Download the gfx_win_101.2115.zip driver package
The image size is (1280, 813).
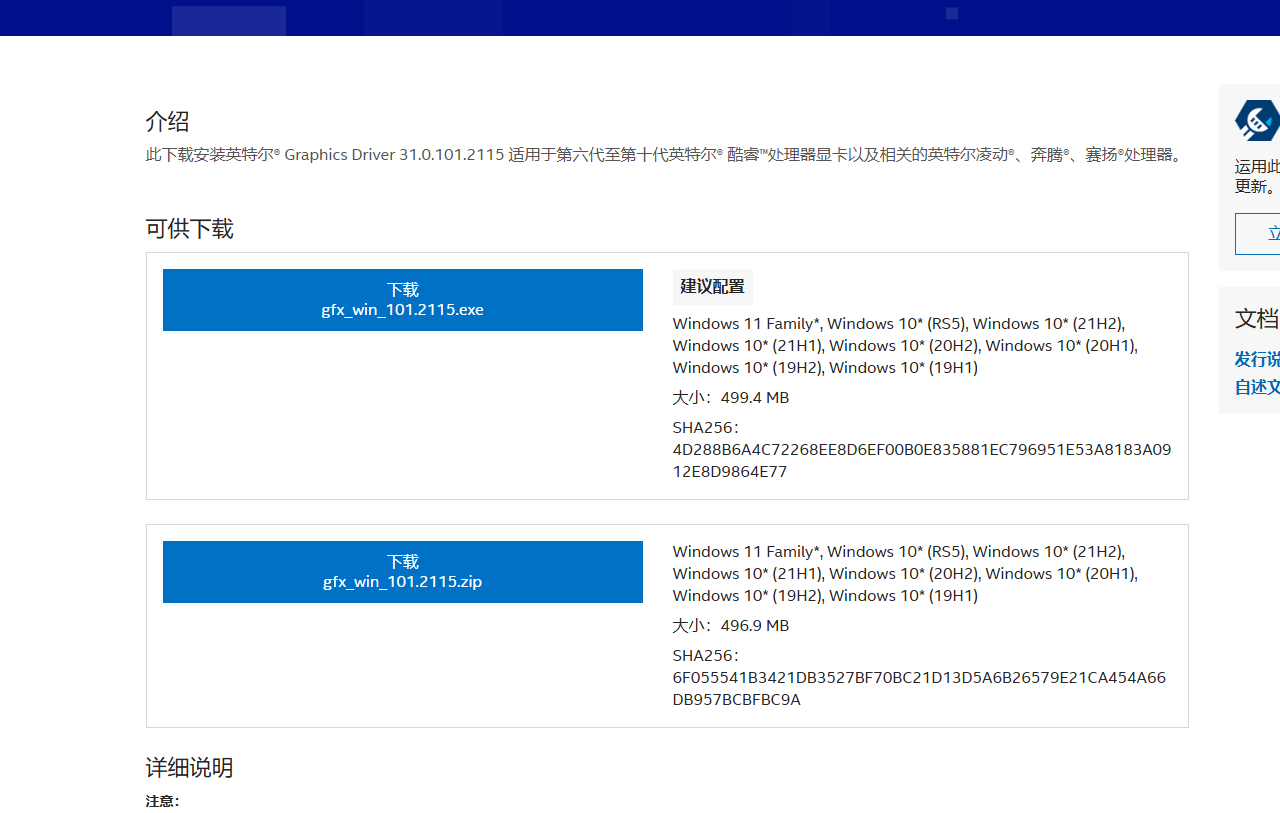click(x=402, y=571)
